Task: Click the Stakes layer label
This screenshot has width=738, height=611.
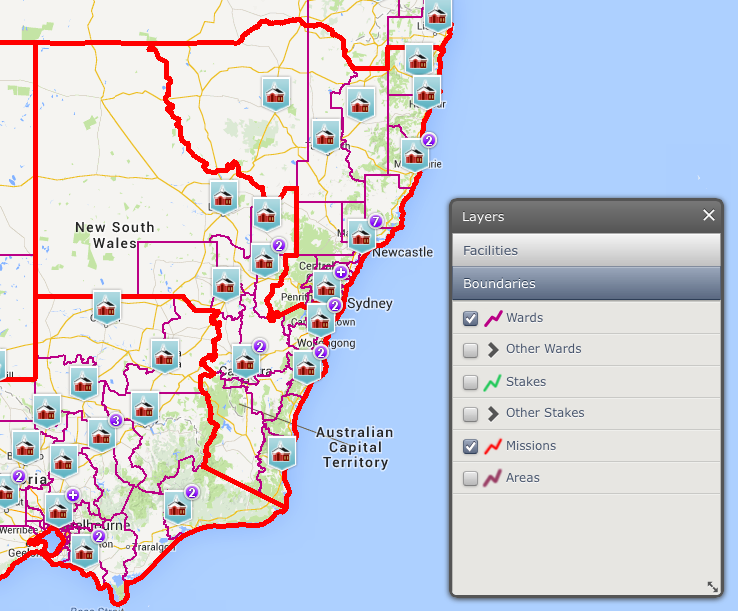Action: 526,381
